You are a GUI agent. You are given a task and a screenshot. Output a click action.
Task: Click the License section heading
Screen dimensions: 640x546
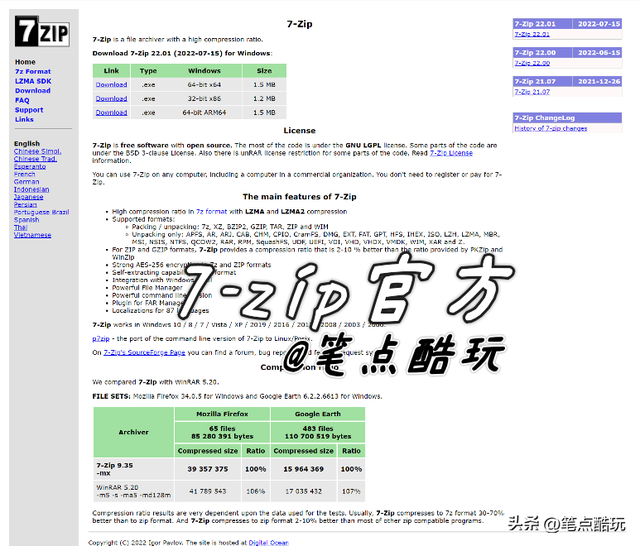pos(300,131)
